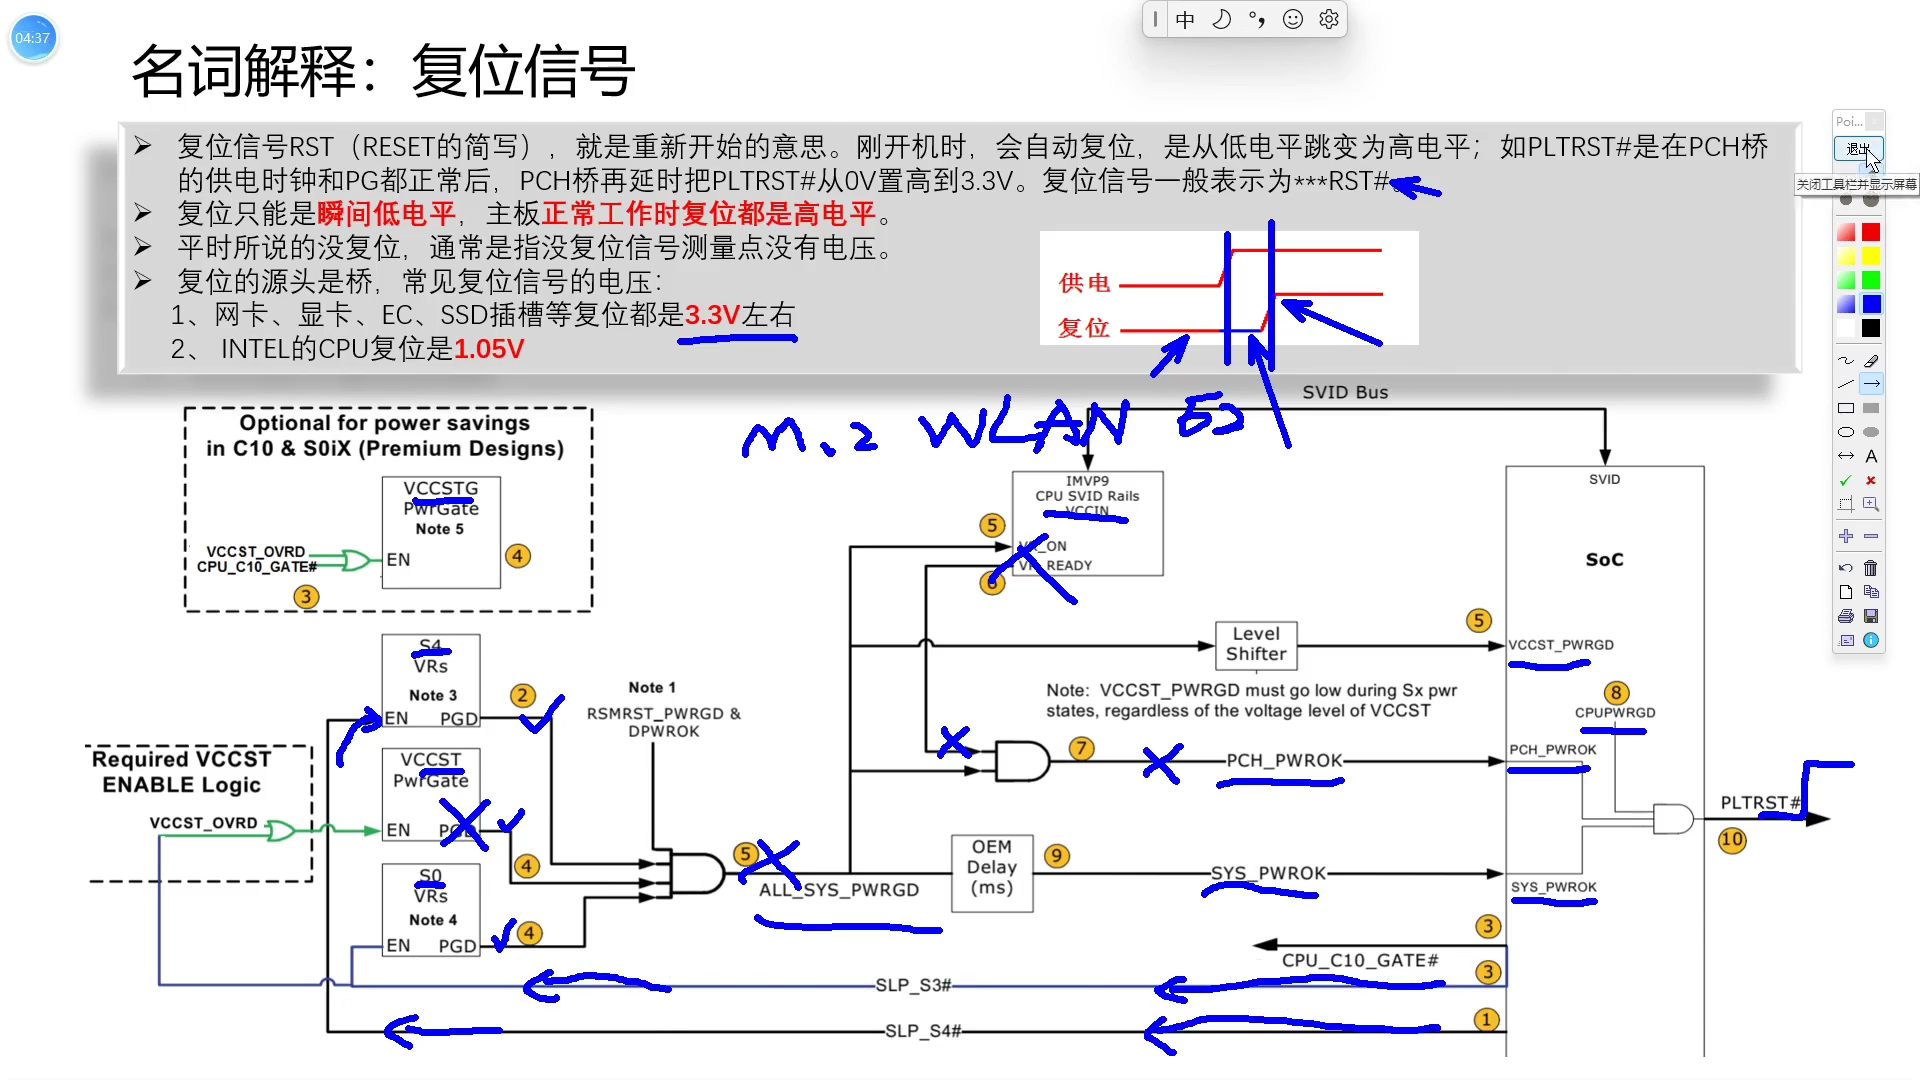
Task: Increase pen size with plus button
Action: click(x=1846, y=536)
